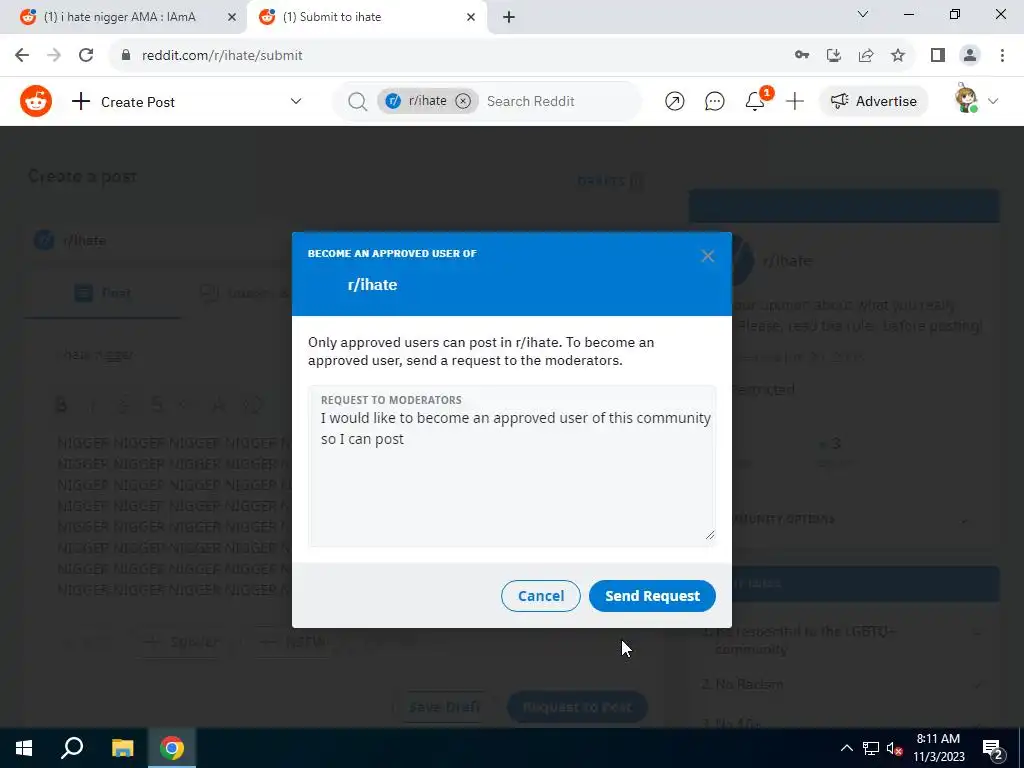Open the Advertise page
The width and height of the screenshot is (1024, 768).
[x=874, y=101]
